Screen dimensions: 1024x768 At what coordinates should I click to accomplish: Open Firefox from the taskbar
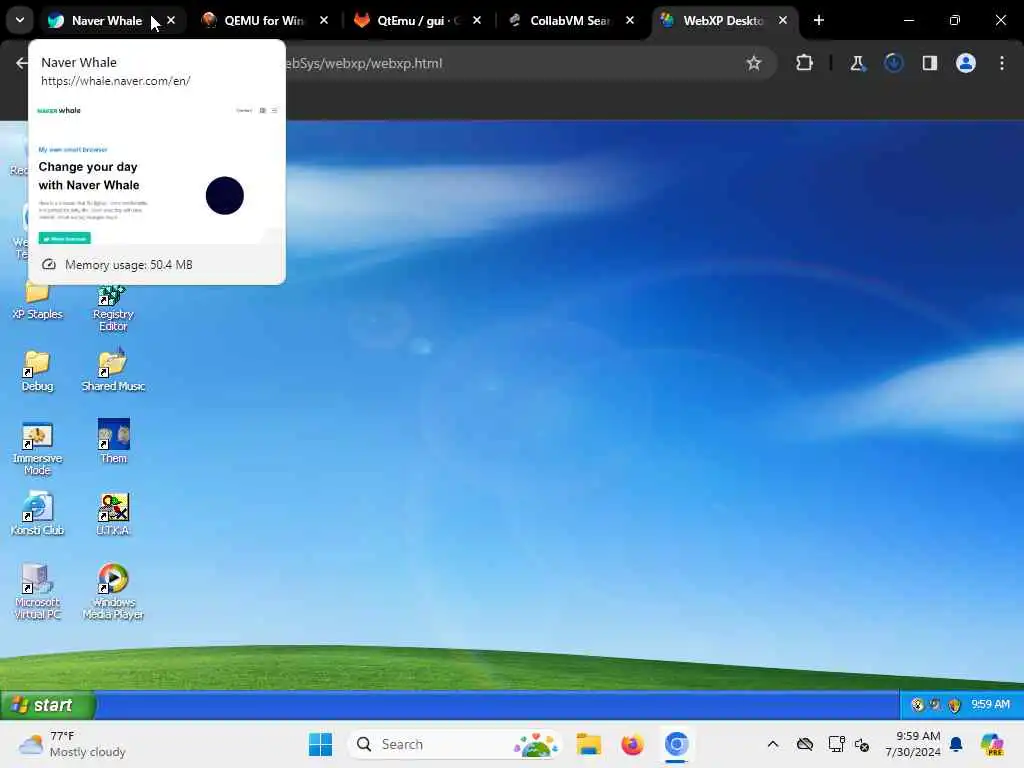click(x=632, y=744)
